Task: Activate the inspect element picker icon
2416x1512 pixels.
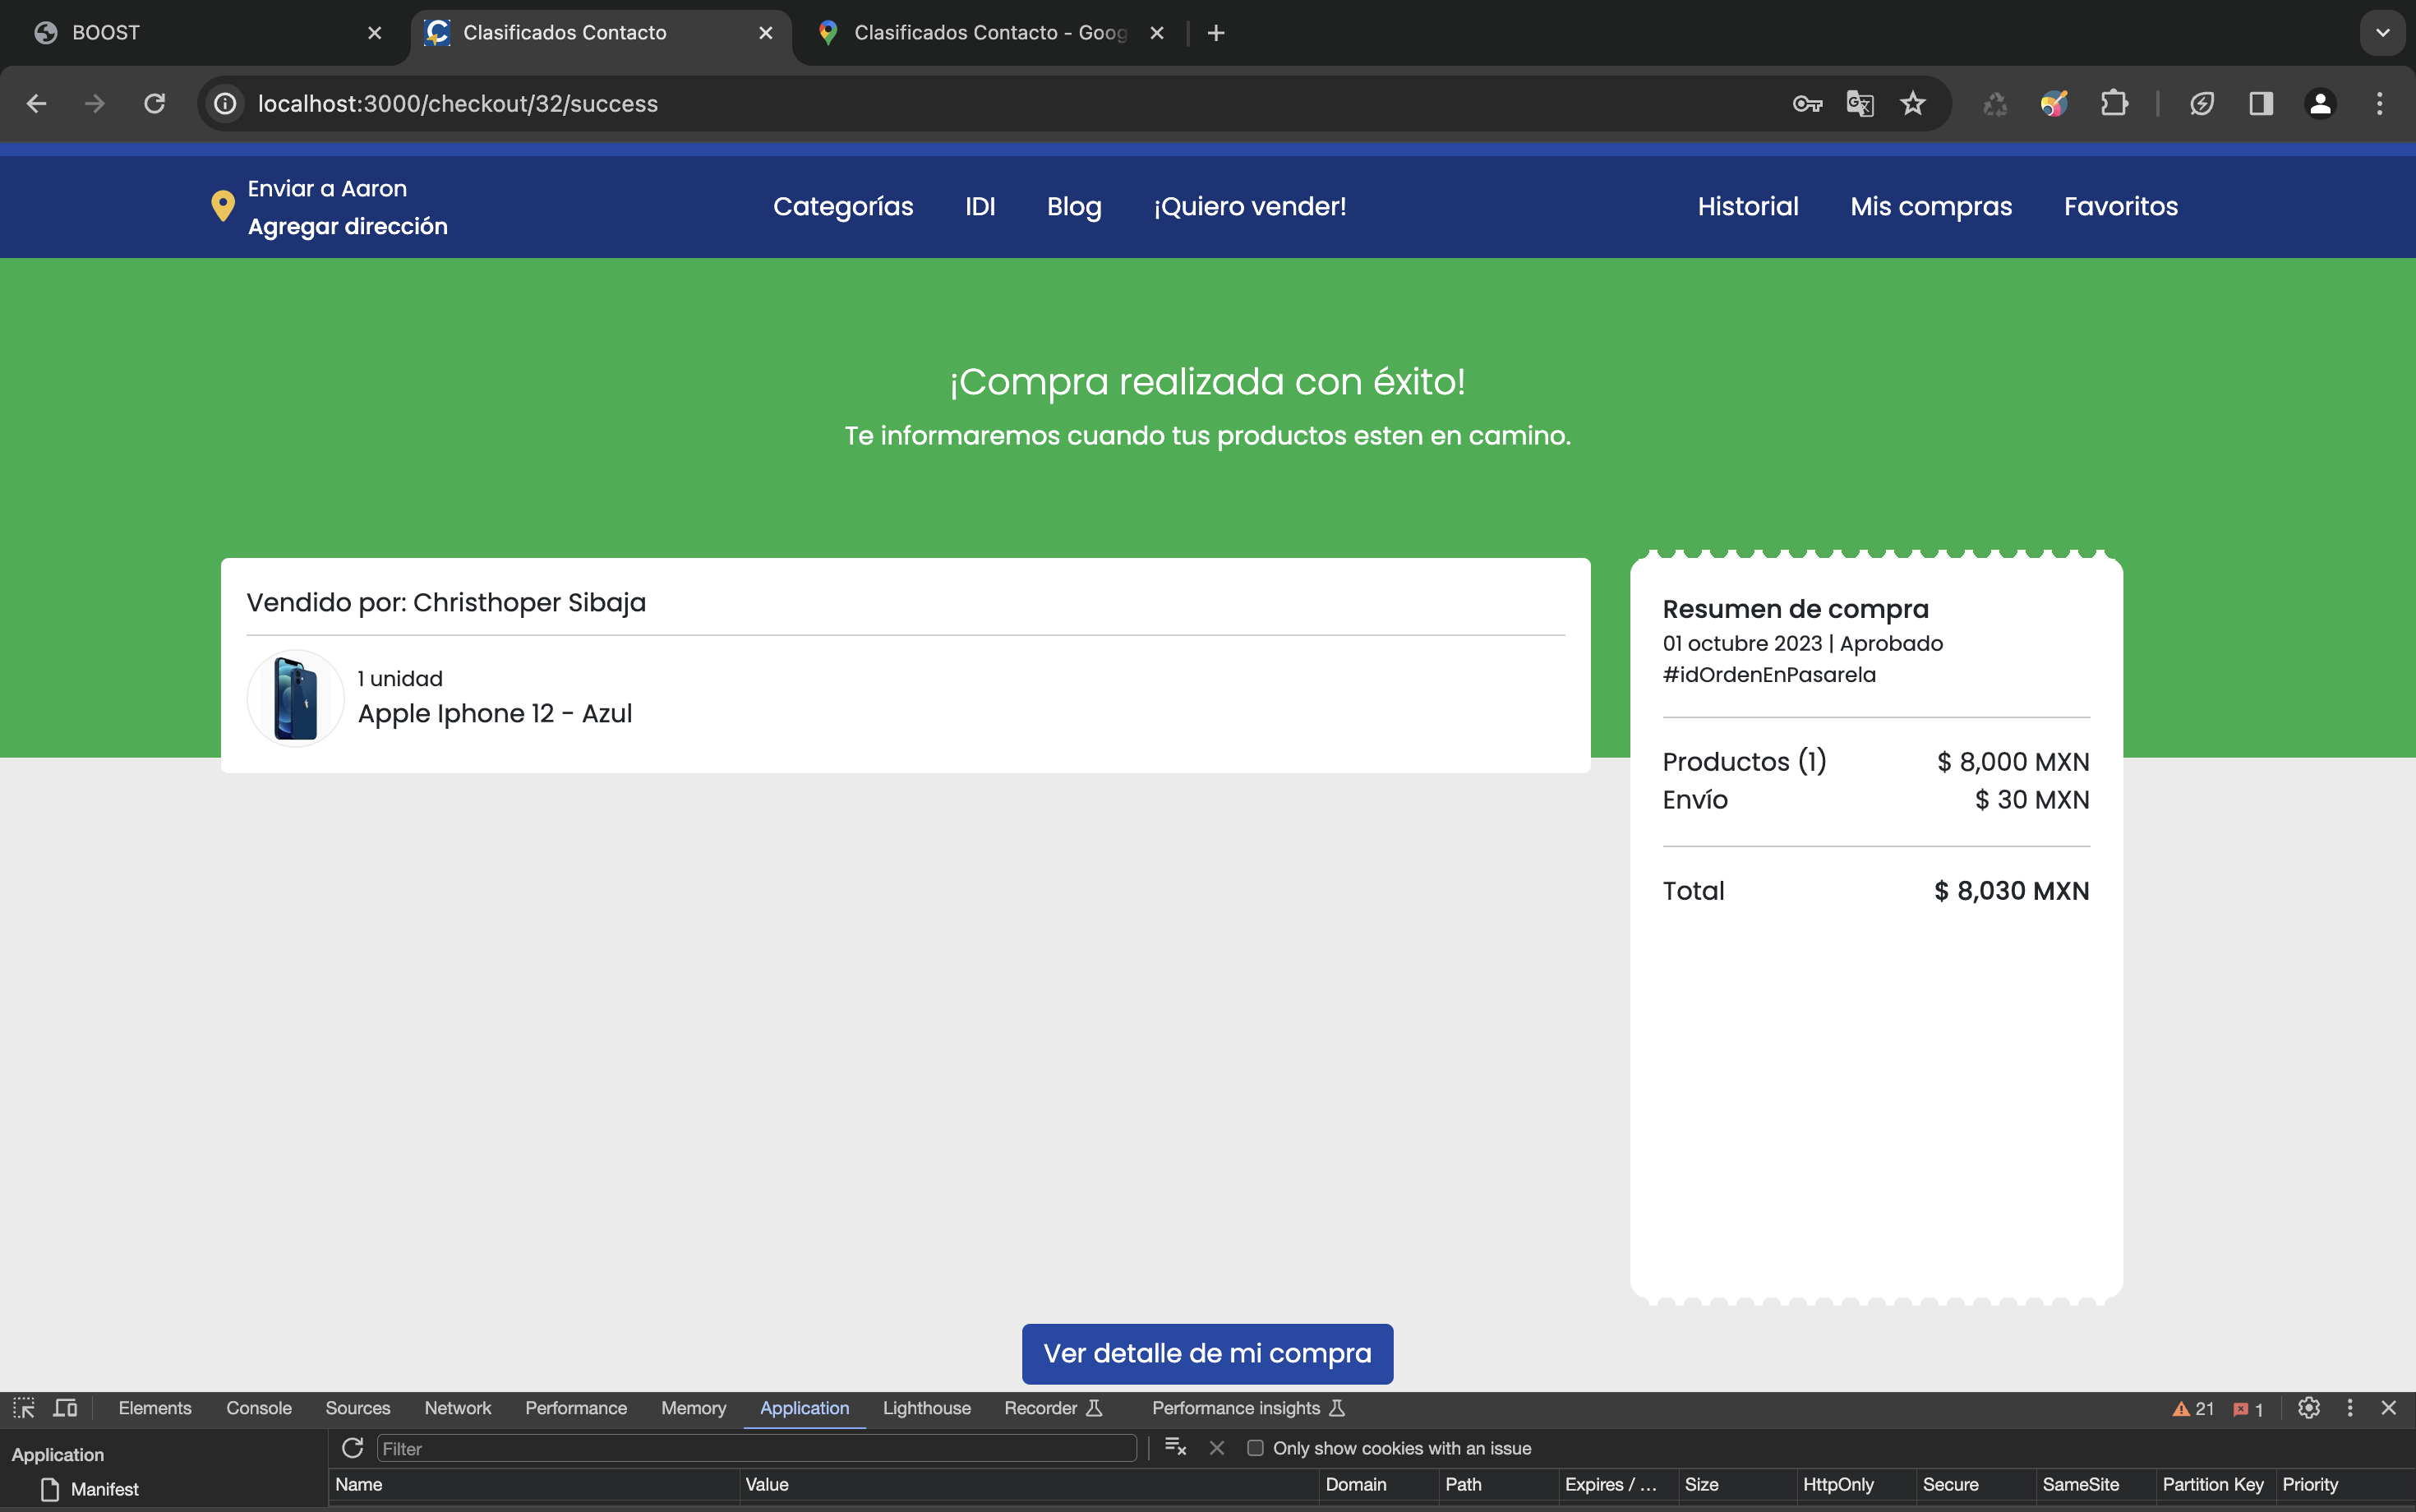Action: pyautogui.click(x=24, y=1408)
